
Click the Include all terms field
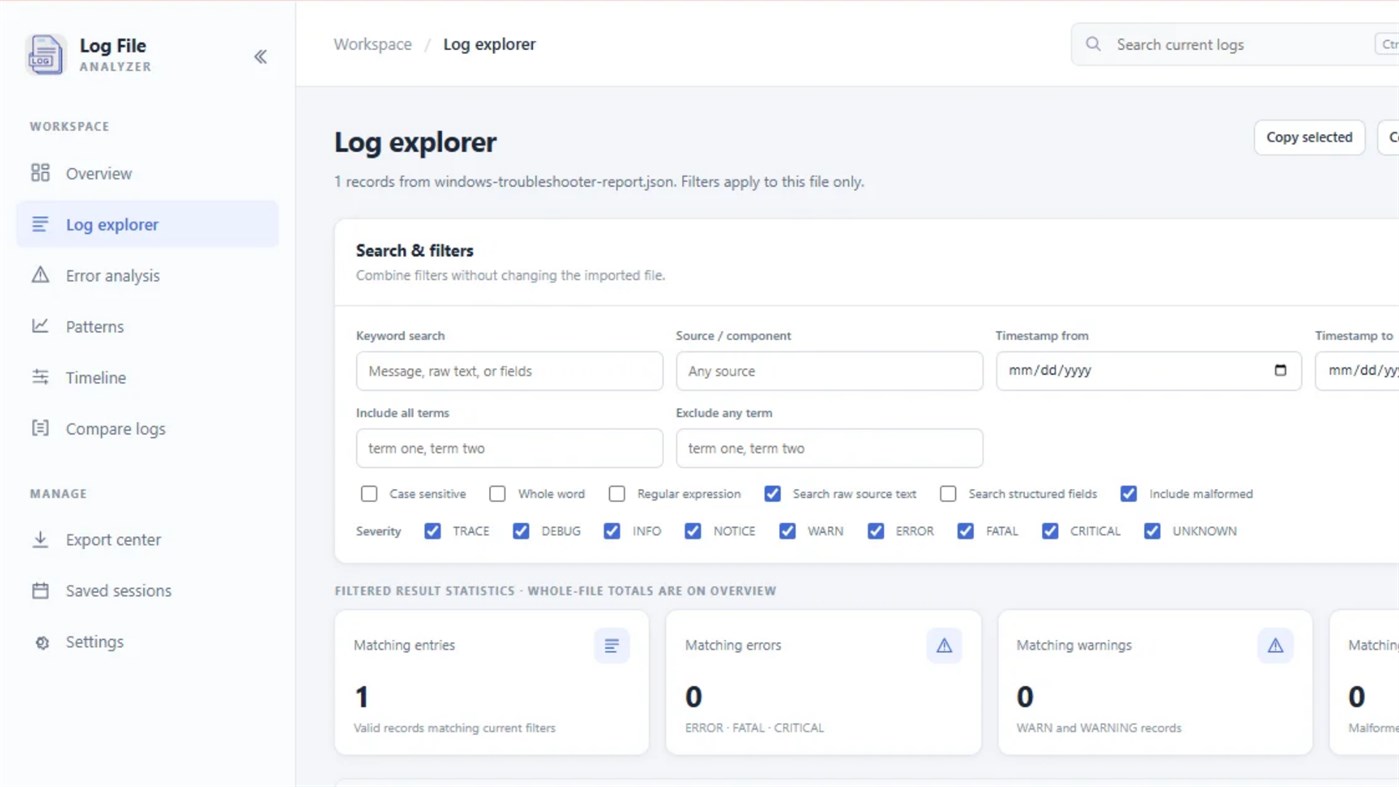509,448
